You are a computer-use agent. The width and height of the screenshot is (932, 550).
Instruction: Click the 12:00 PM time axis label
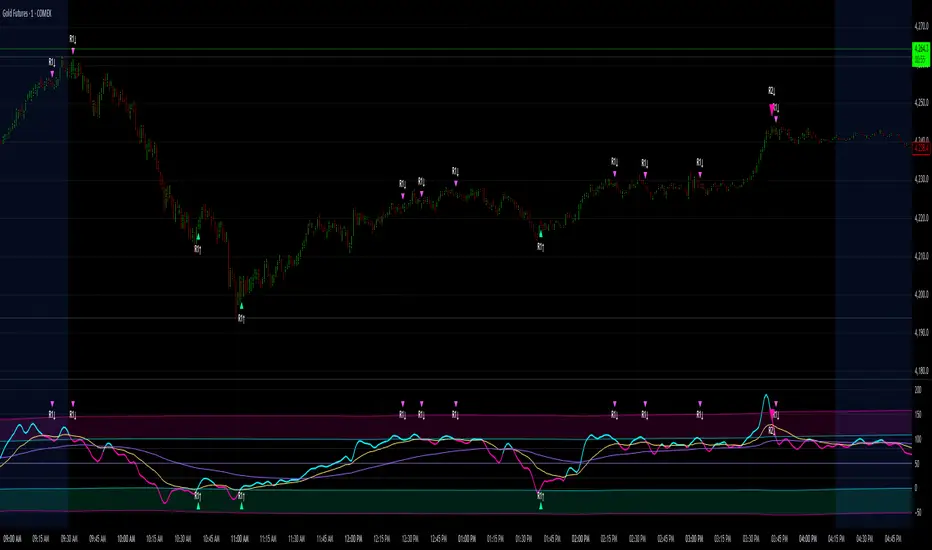(353, 539)
